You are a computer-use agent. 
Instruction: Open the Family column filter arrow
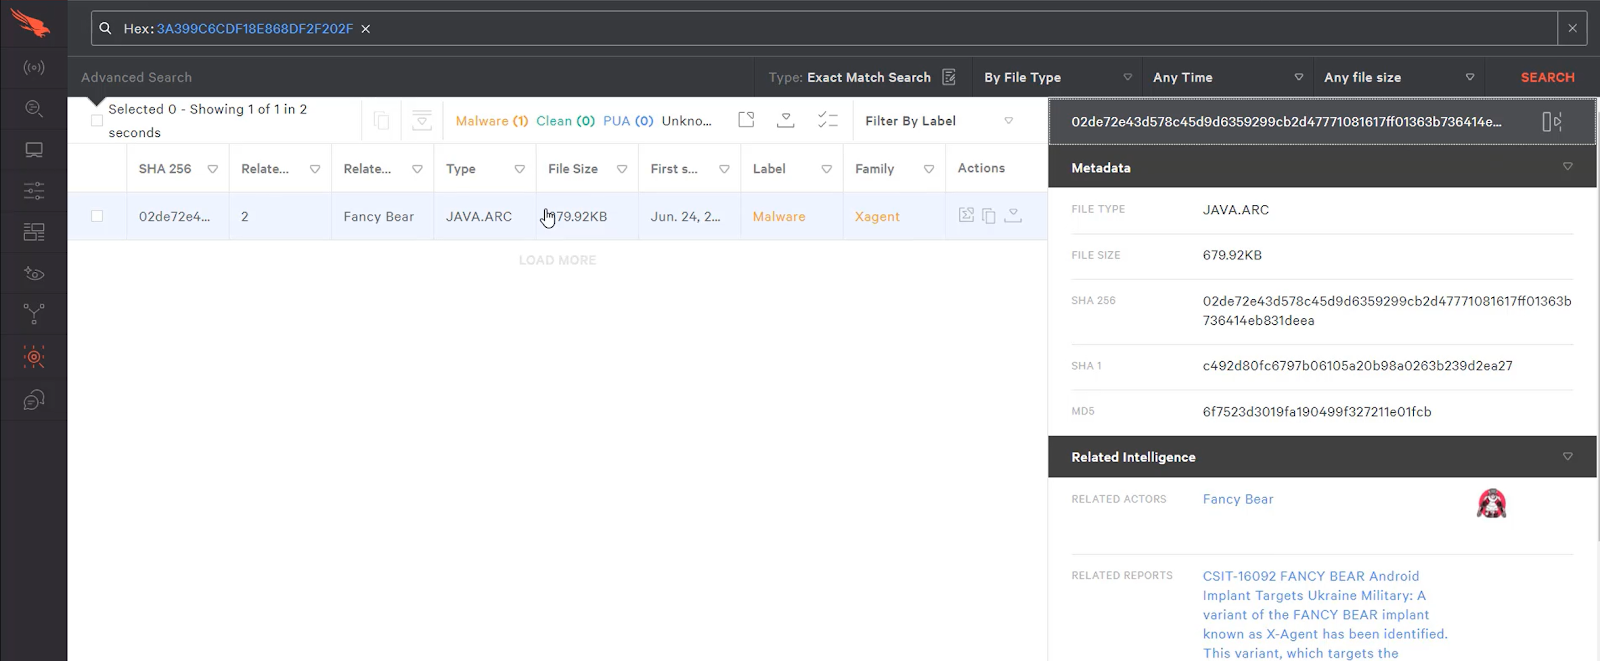pos(929,169)
